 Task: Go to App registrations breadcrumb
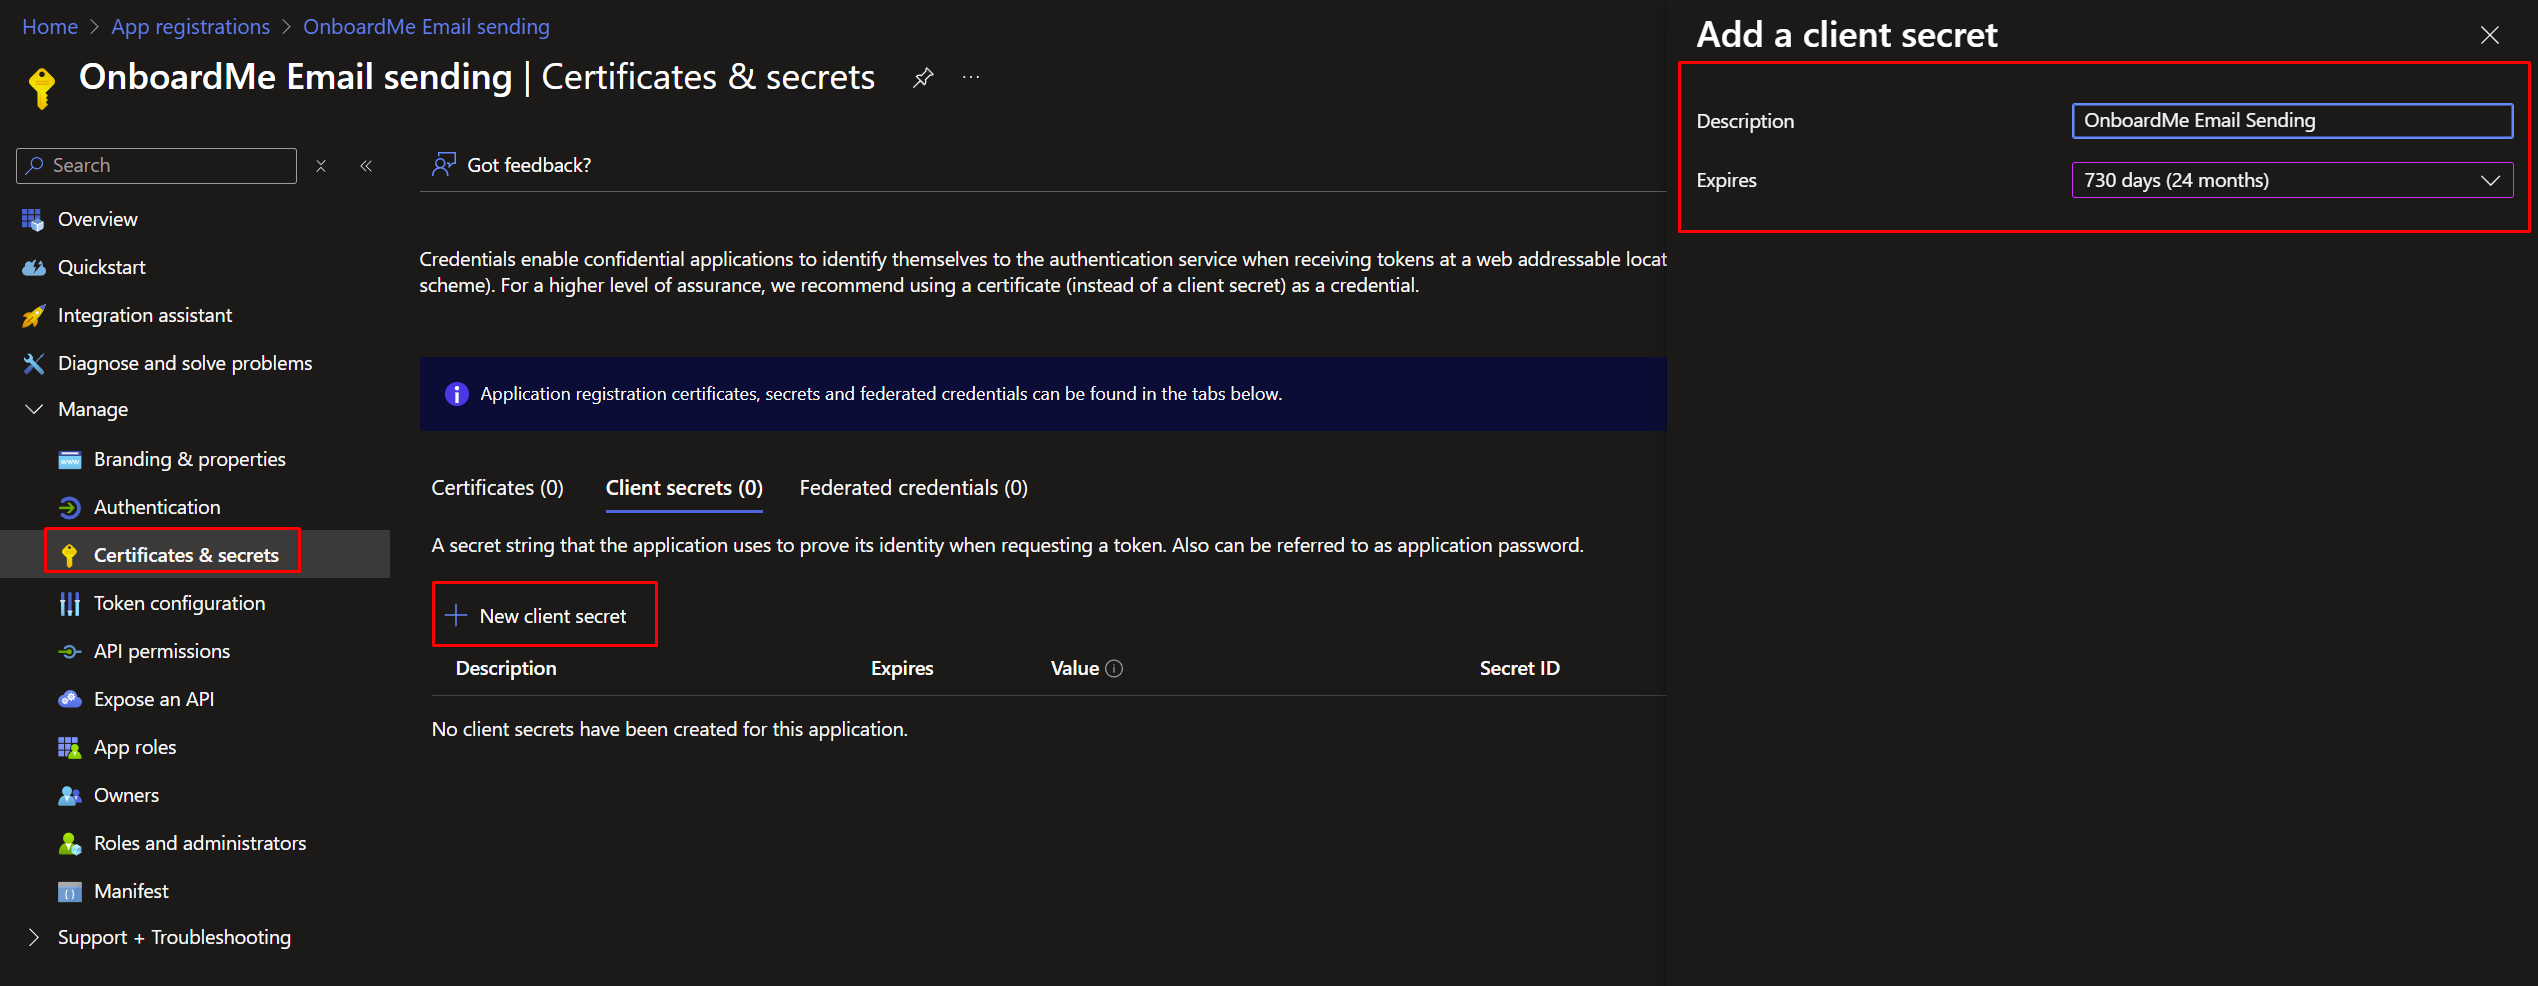point(190,27)
